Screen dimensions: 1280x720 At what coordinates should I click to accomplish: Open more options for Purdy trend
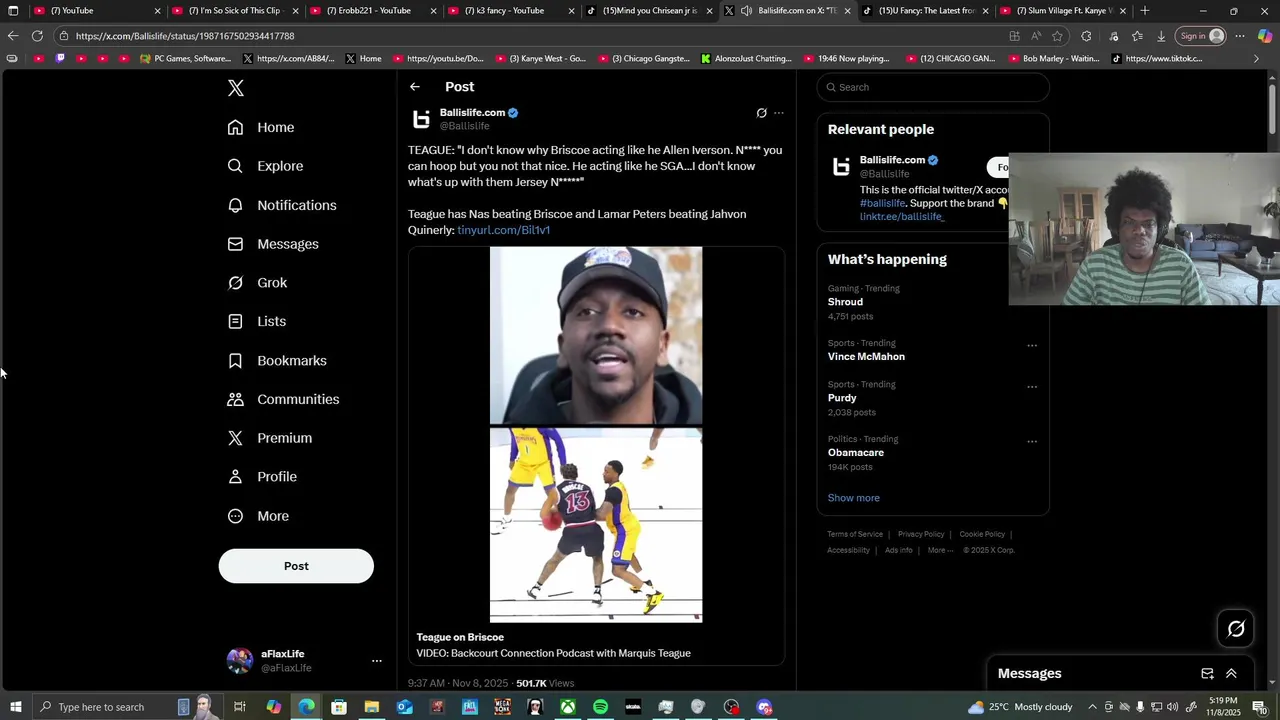pyautogui.click(x=1032, y=387)
